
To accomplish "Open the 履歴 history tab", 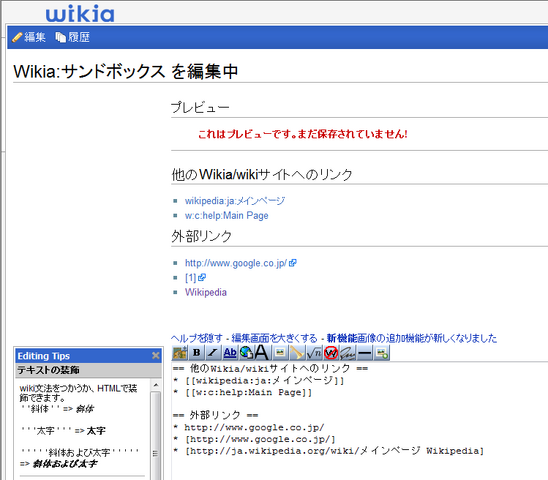I will (73, 37).
